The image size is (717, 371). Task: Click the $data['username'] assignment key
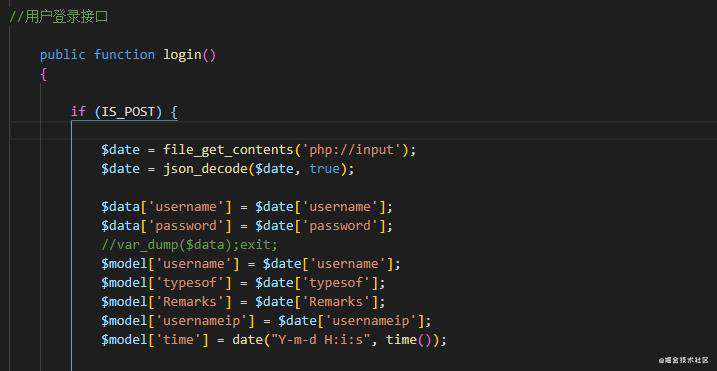pos(190,207)
